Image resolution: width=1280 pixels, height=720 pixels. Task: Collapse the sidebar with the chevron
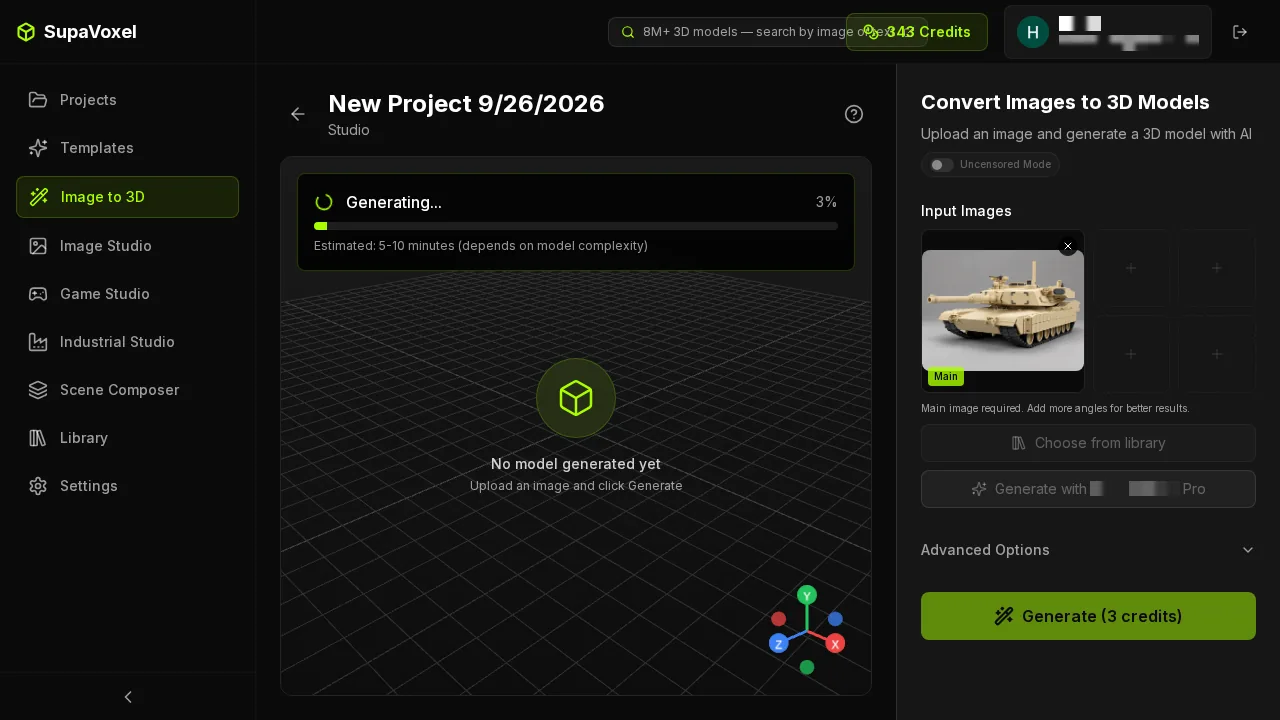click(128, 697)
